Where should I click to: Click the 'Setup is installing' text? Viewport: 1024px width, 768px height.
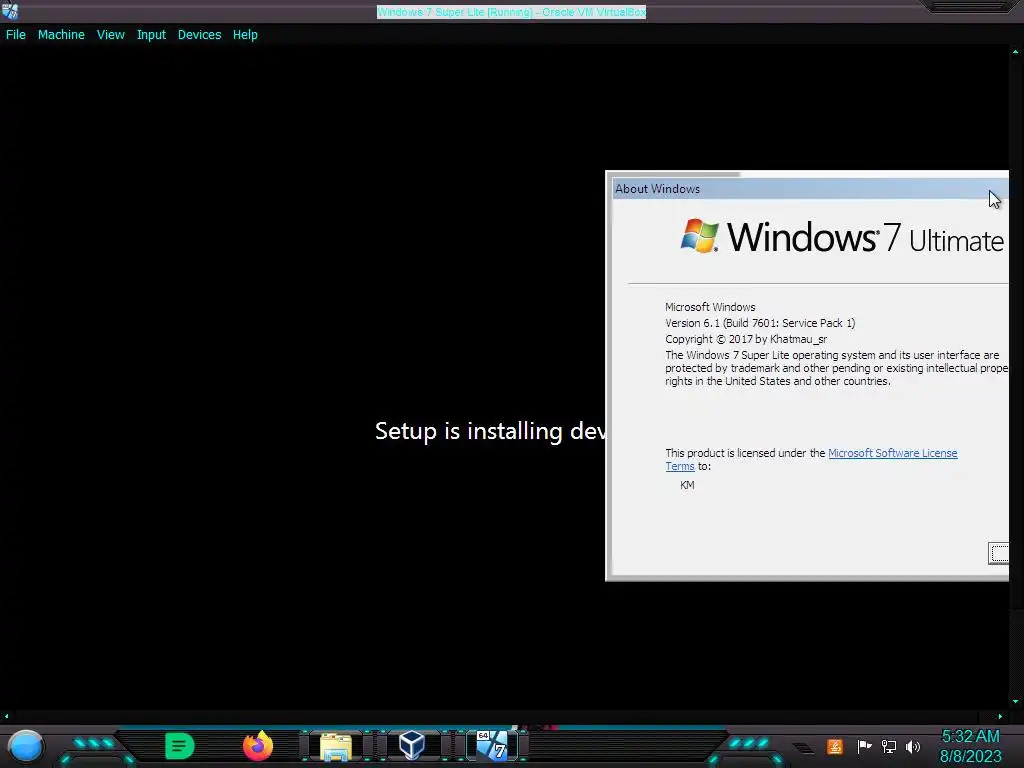(490, 431)
